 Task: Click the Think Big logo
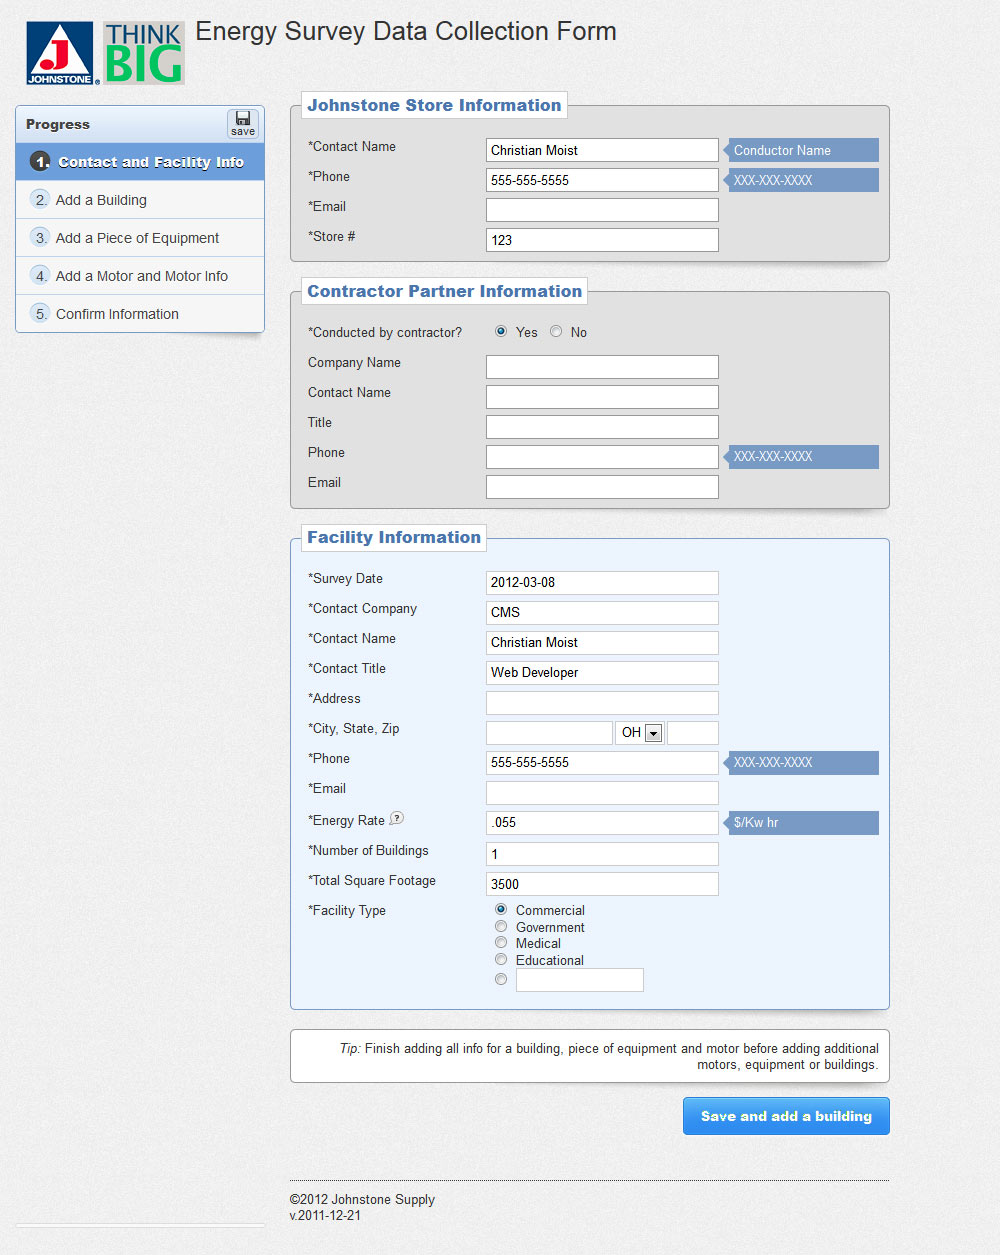click(x=144, y=53)
